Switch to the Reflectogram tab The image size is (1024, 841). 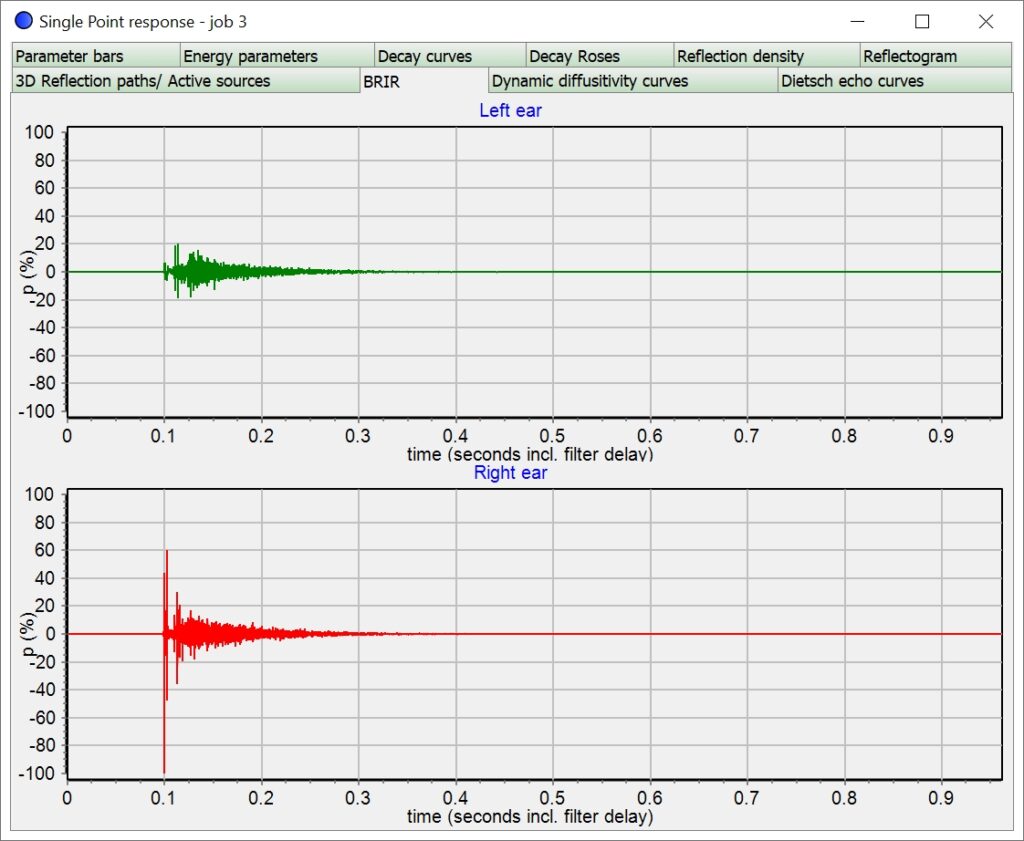(936, 56)
